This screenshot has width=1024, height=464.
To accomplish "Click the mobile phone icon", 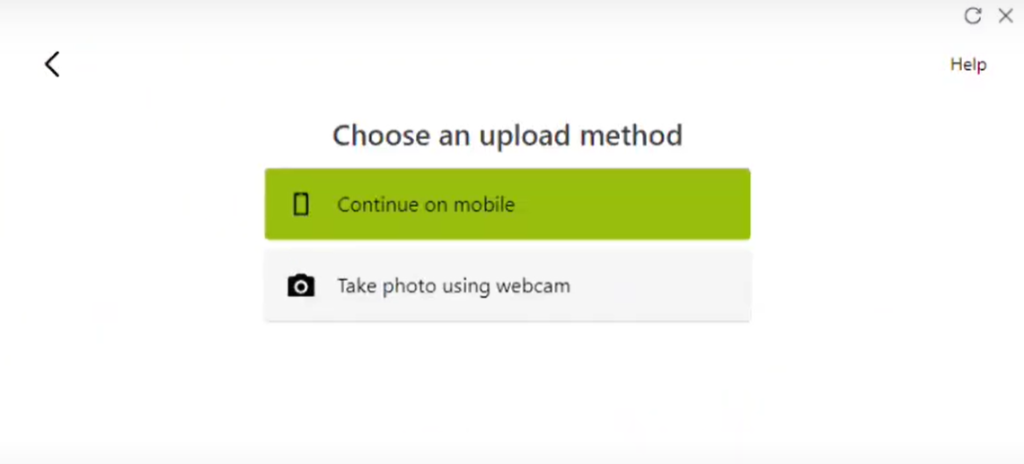I will 300,205.
